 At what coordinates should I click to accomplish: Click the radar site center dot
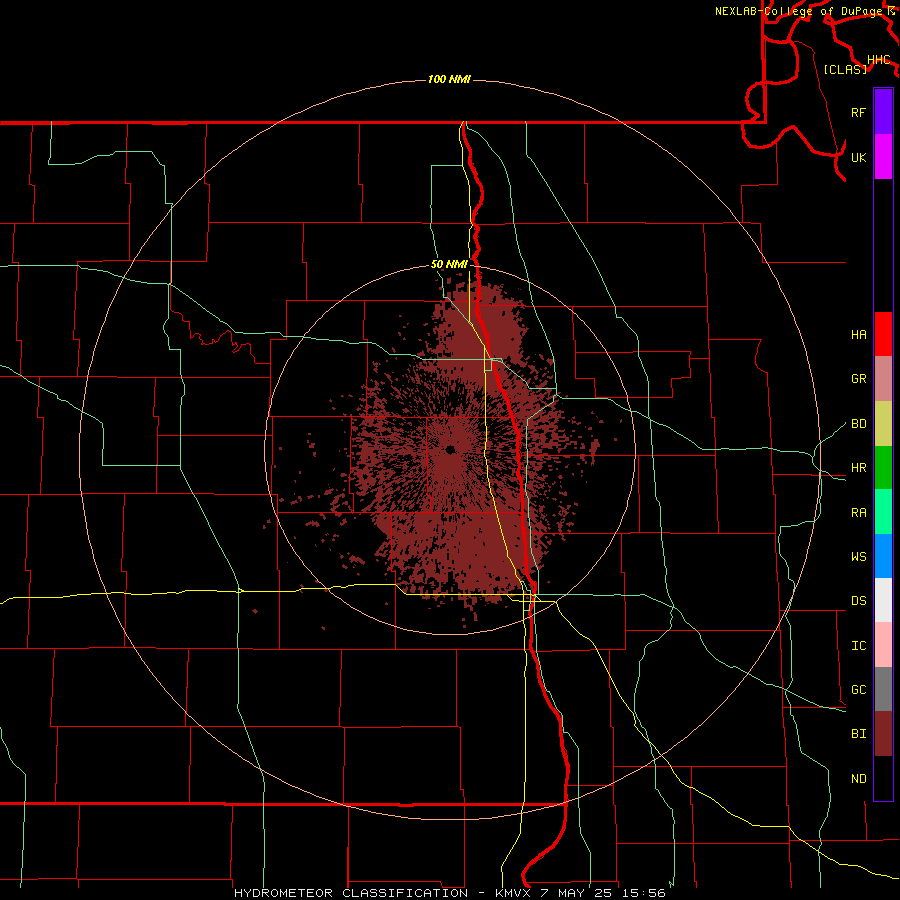451,449
